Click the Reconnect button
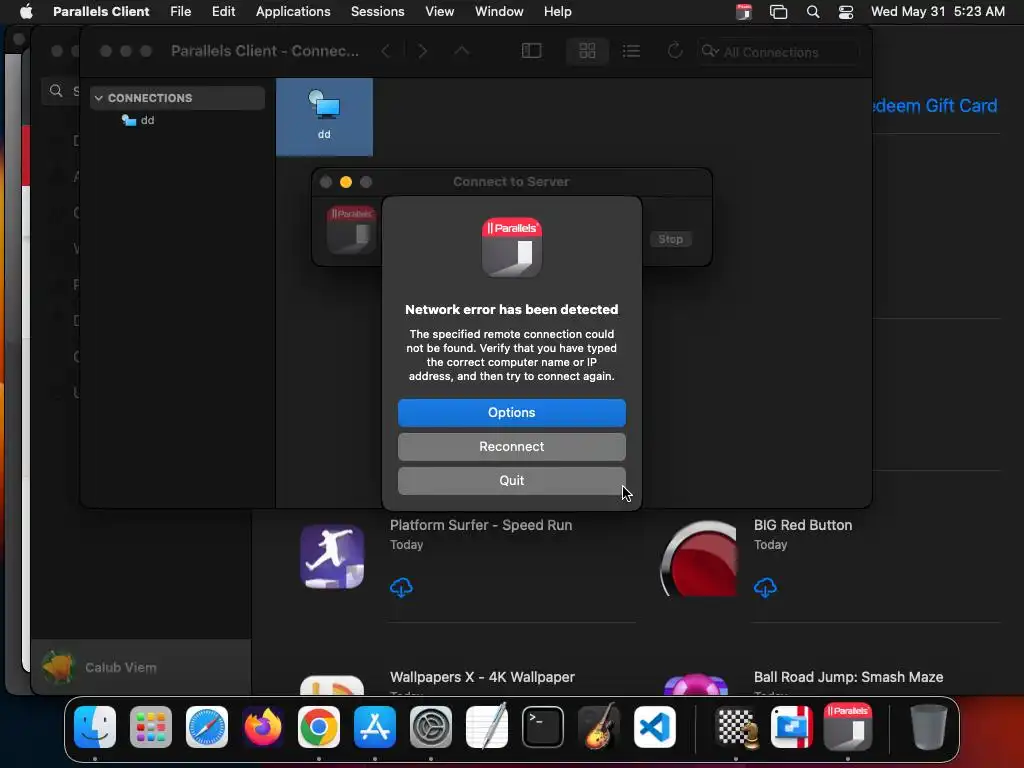This screenshot has width=1024, height=768. point(511,447)
